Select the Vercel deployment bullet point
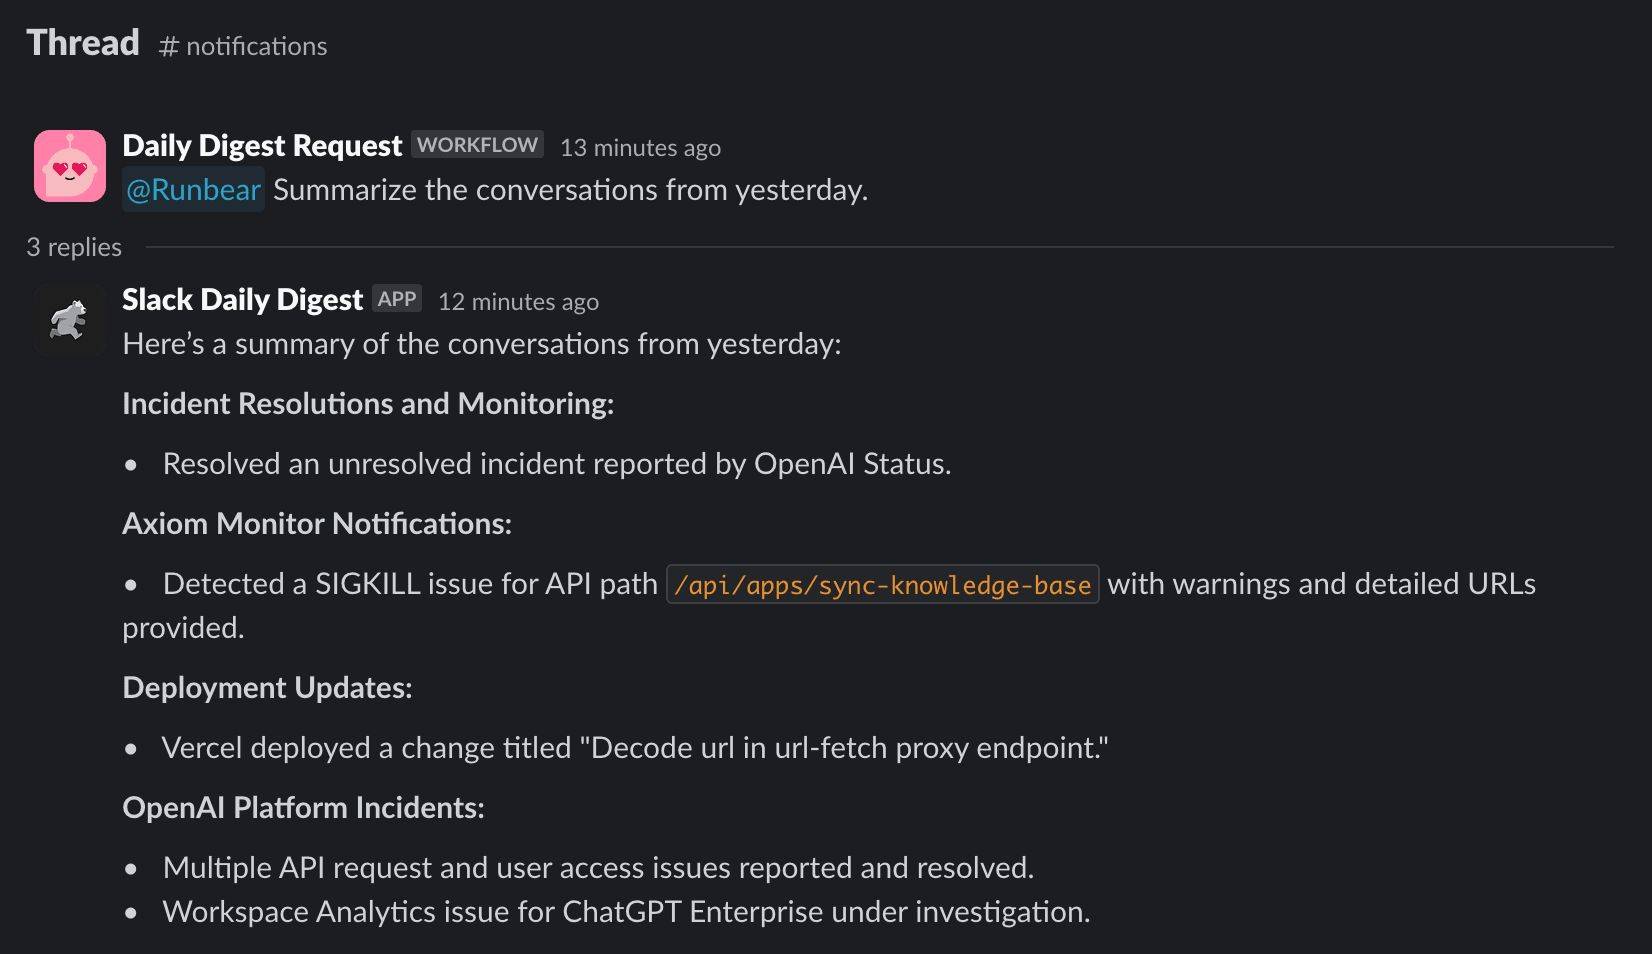 pos(636,747)
